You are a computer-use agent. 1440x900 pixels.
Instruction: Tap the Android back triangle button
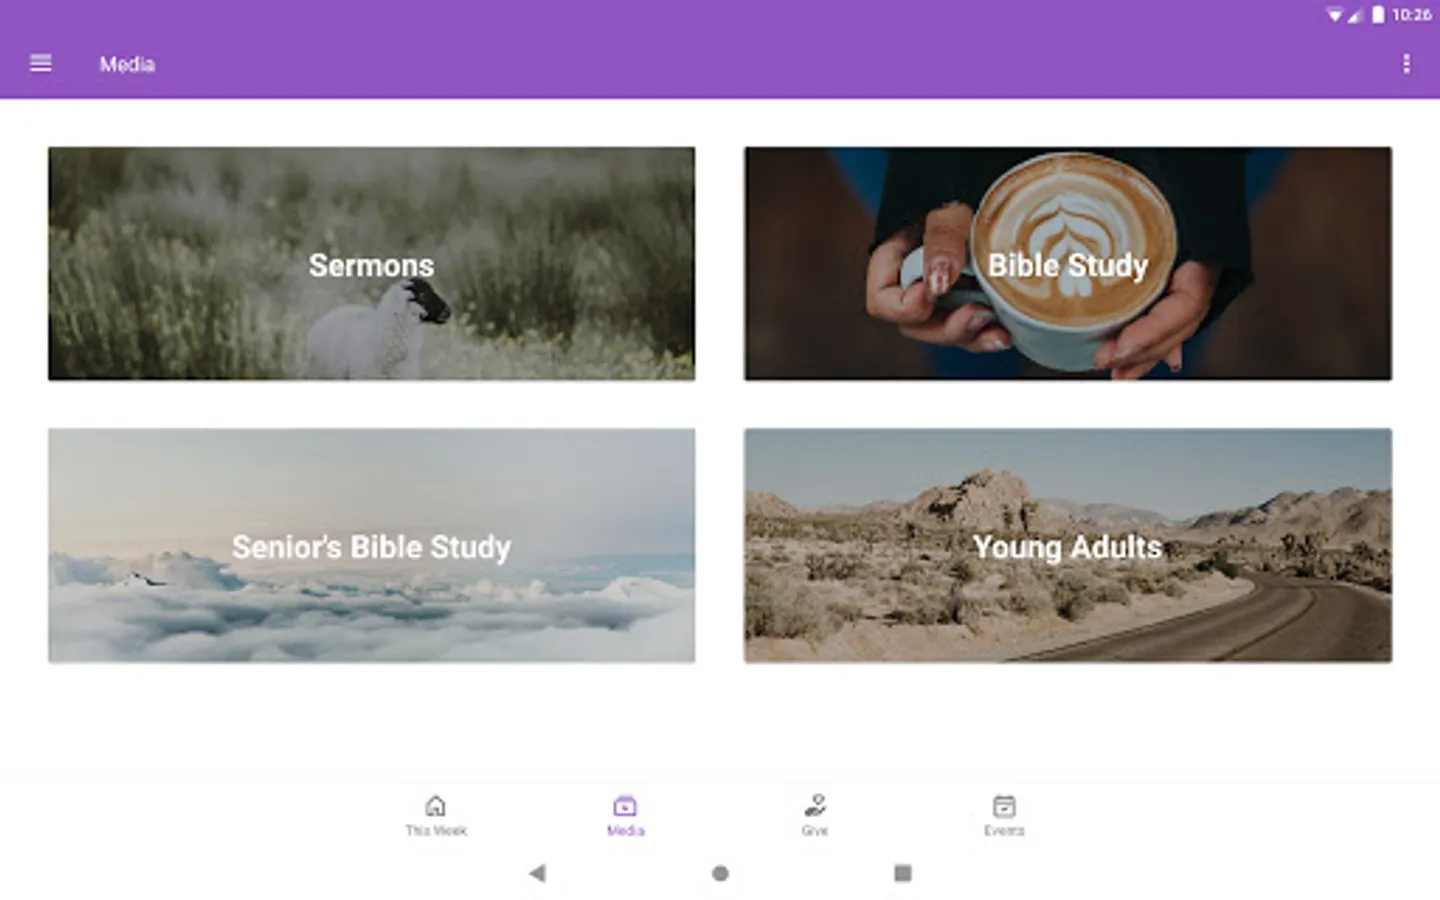(x=537, y=873)
